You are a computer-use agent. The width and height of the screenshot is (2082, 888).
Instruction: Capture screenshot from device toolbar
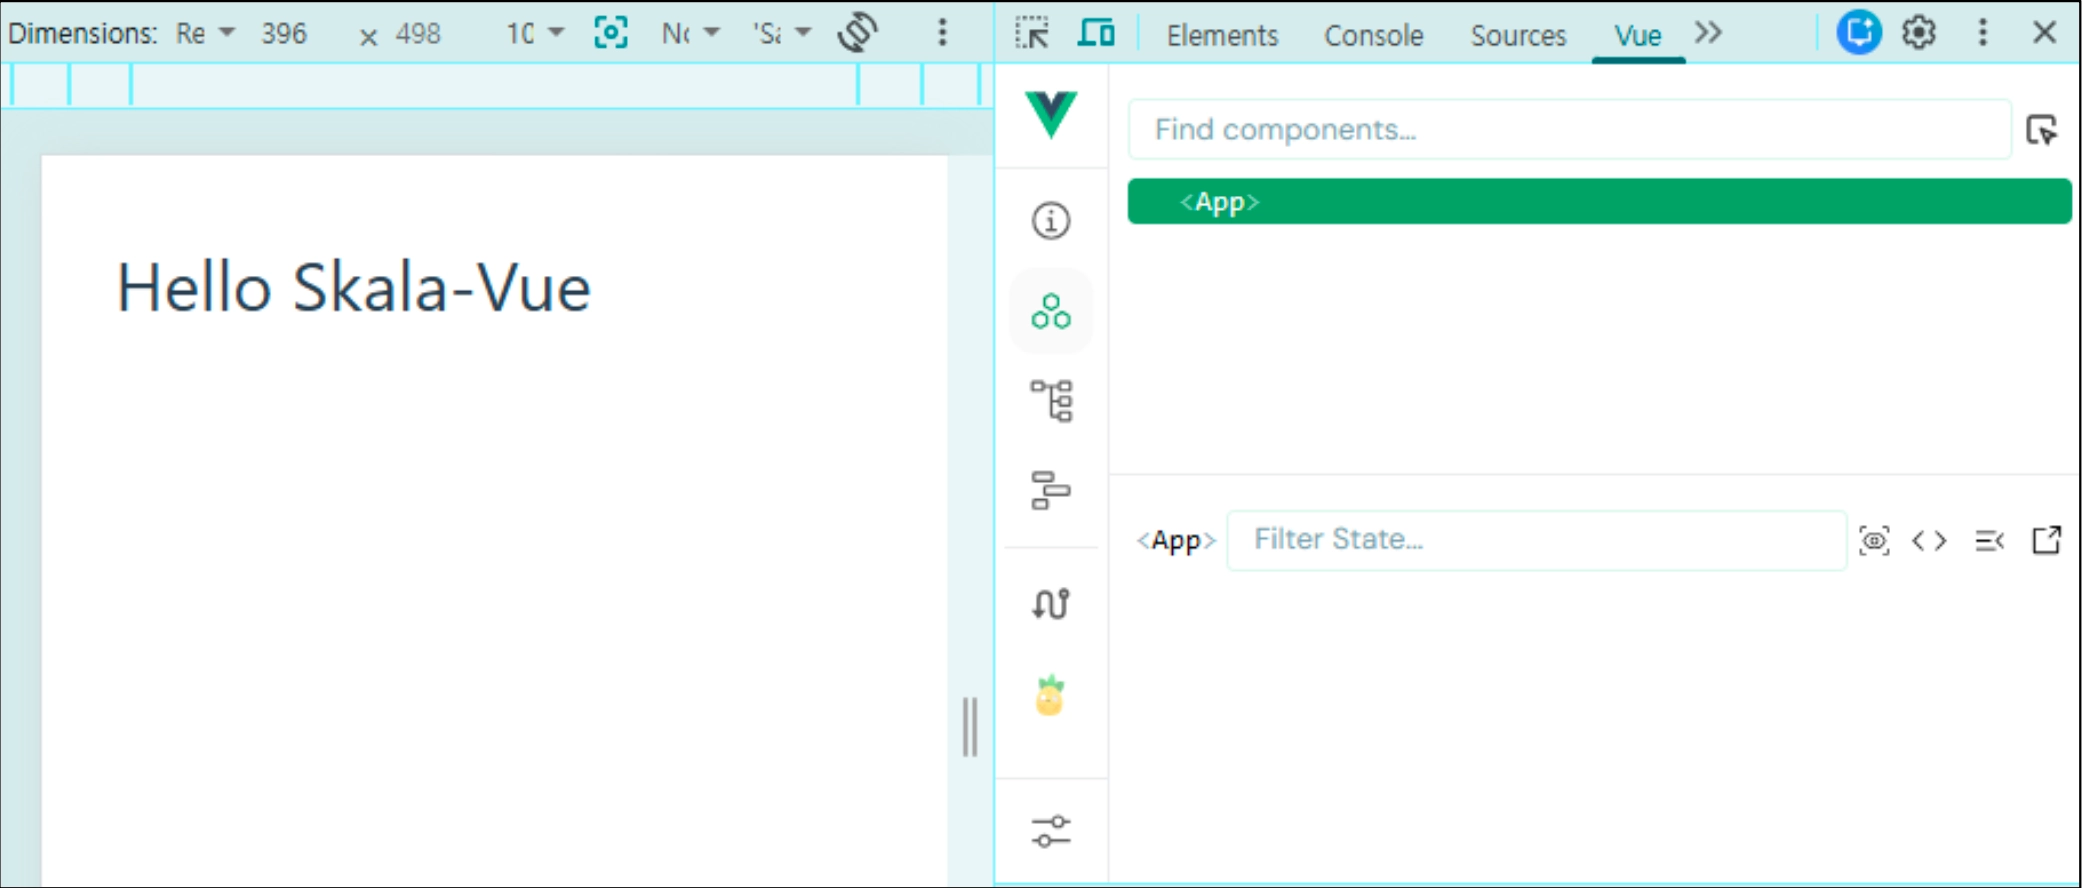pyautogui.click(x=611, y=33)
